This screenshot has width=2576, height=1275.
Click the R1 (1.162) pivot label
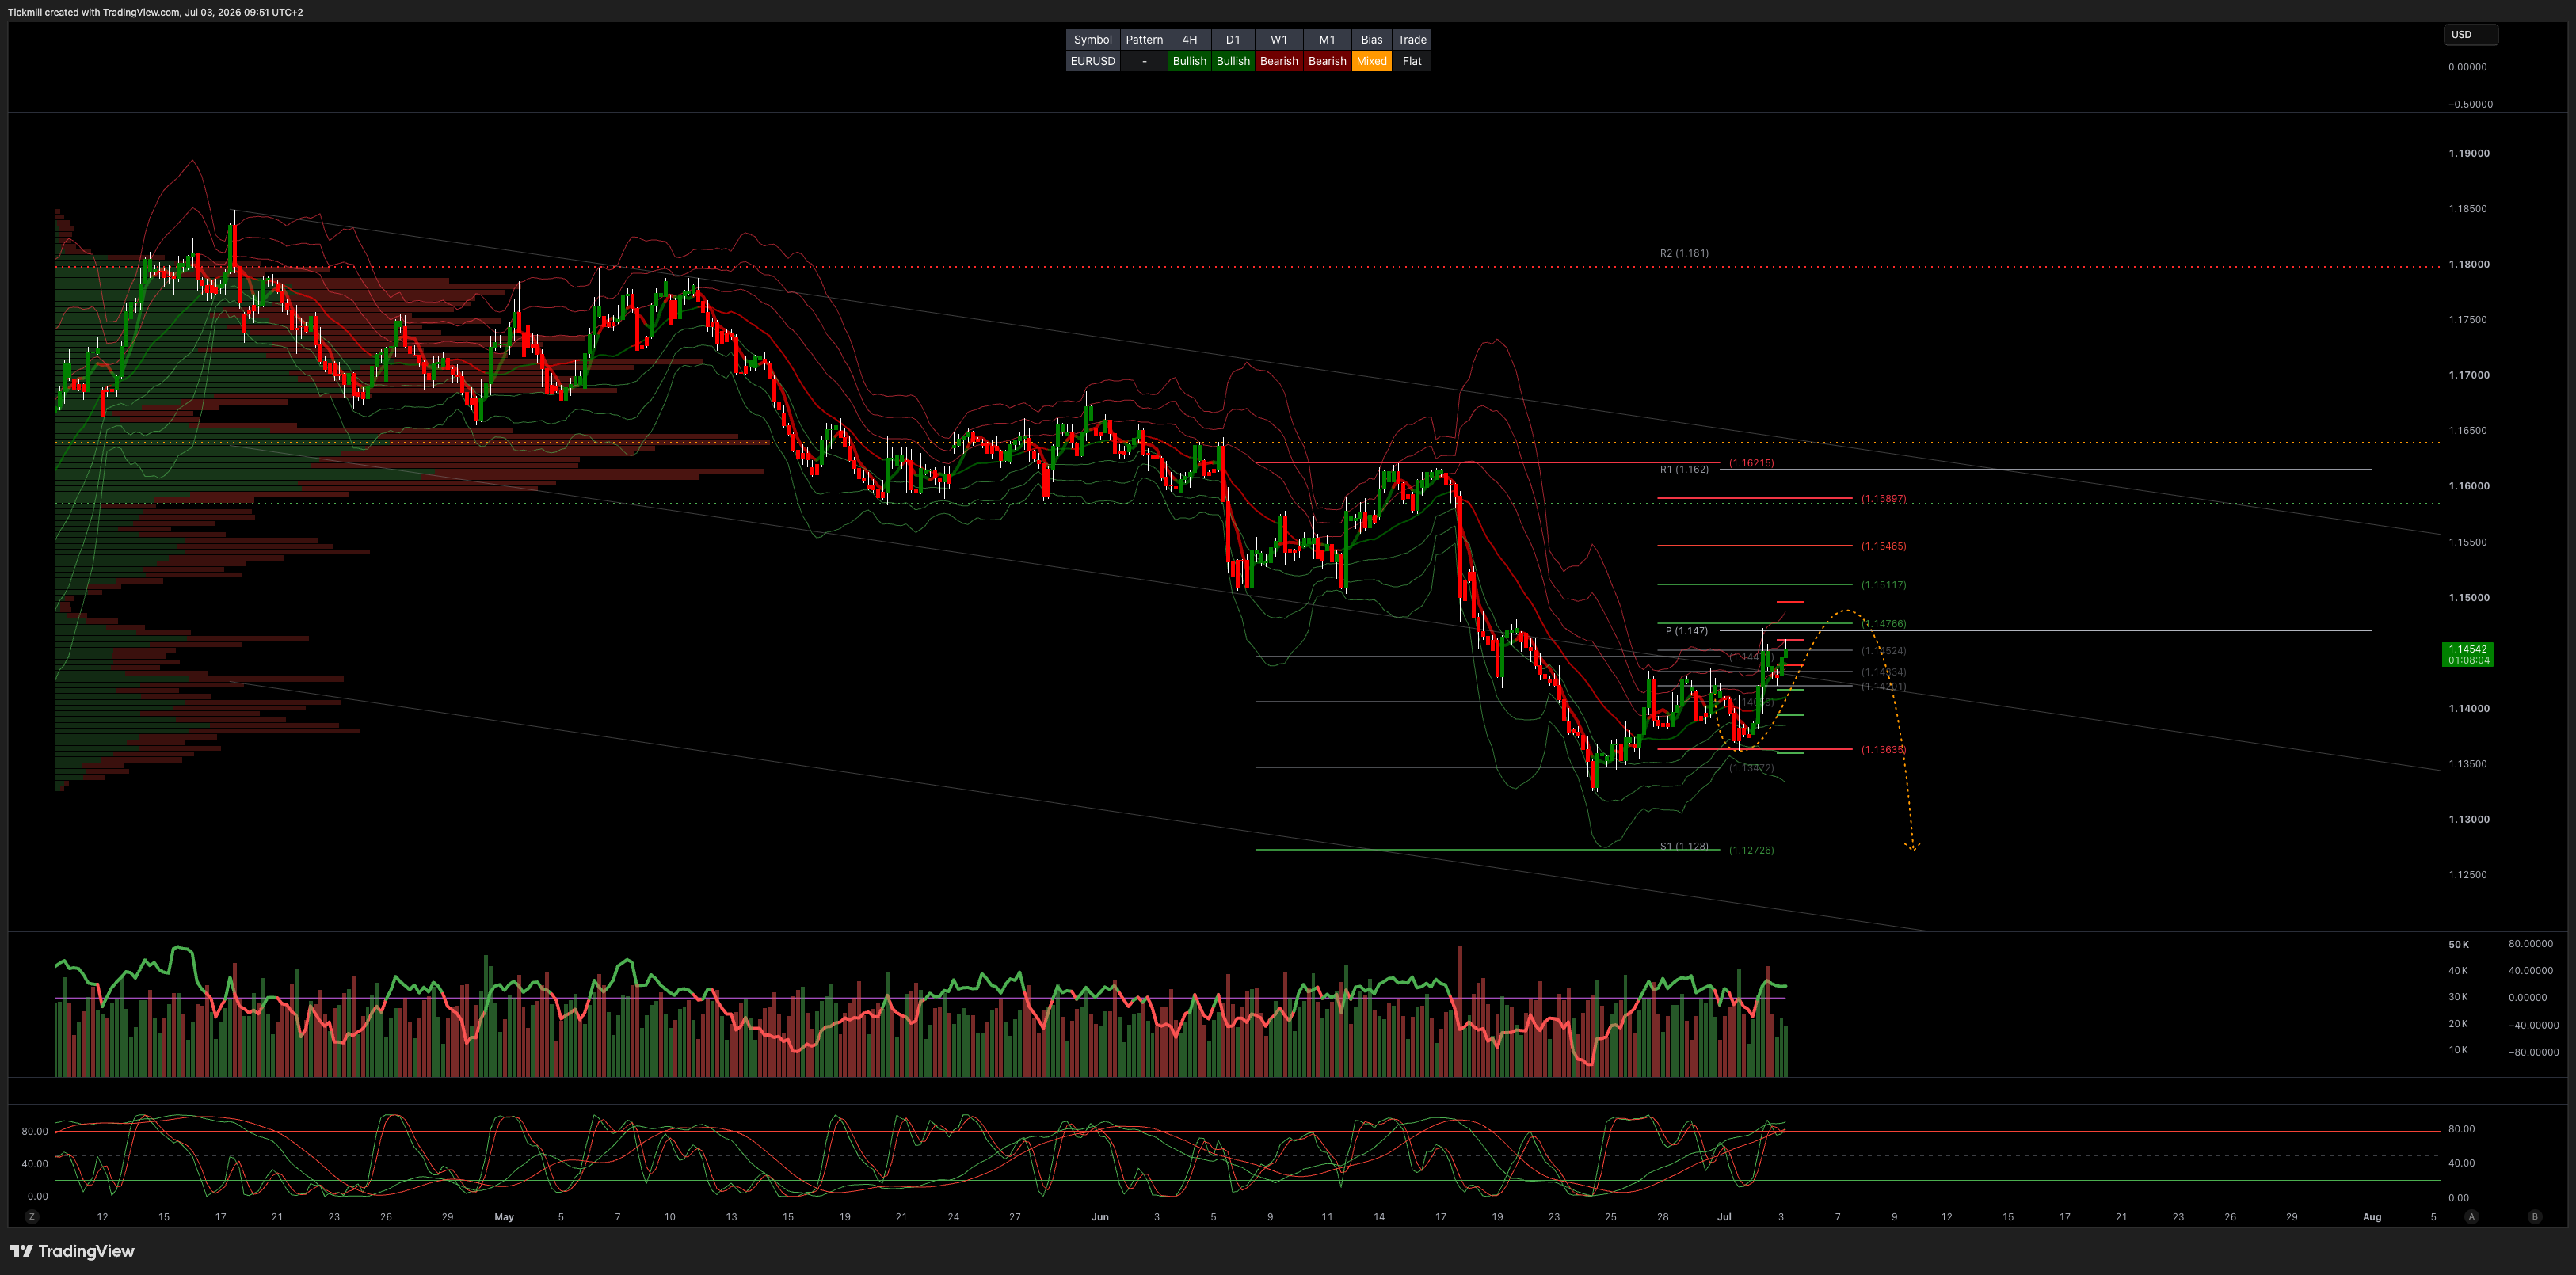[1684, 469]
